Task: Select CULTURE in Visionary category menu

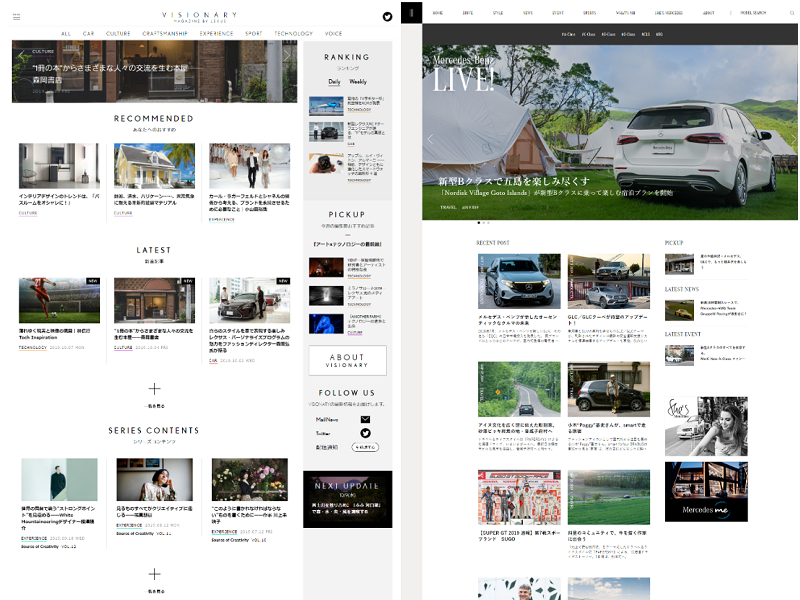Action: [x=118, y=34]
